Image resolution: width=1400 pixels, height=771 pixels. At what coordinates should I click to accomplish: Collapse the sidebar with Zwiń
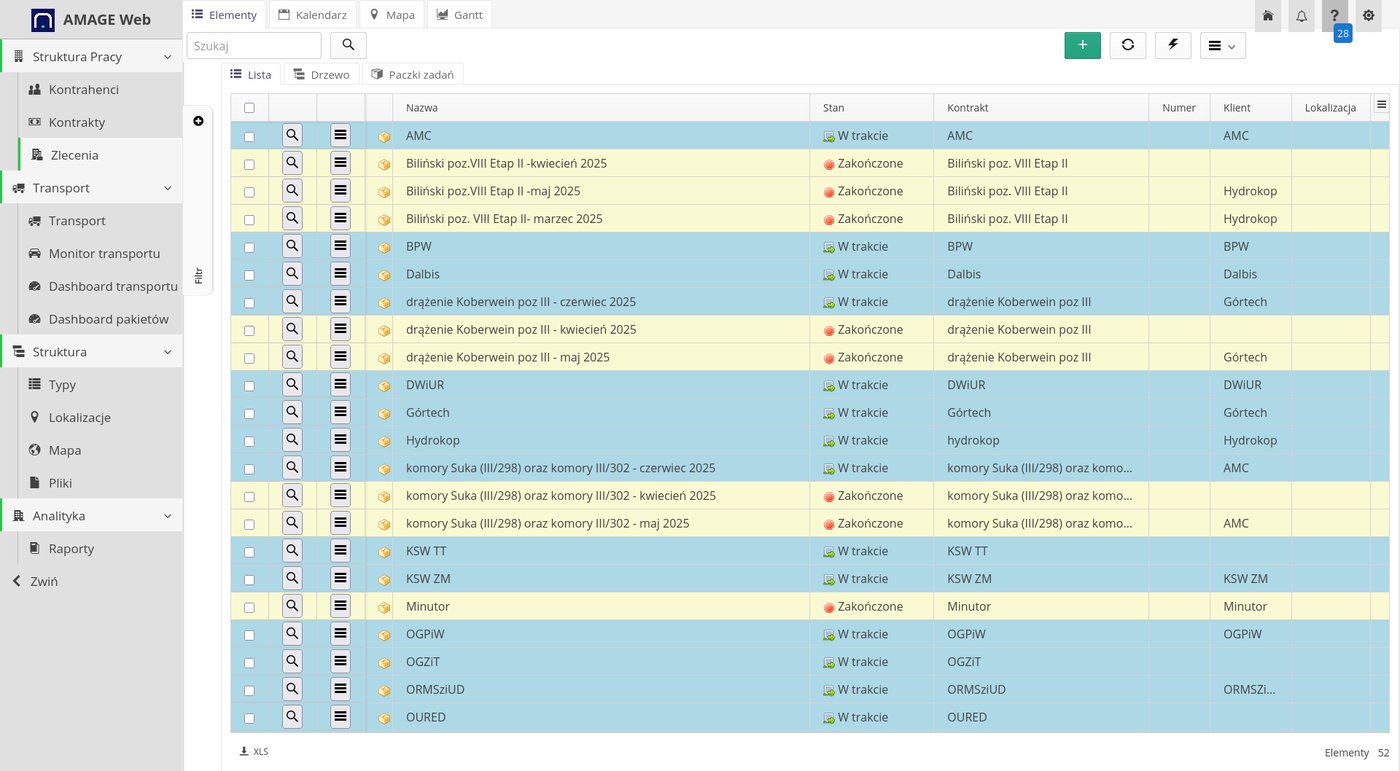35,581
